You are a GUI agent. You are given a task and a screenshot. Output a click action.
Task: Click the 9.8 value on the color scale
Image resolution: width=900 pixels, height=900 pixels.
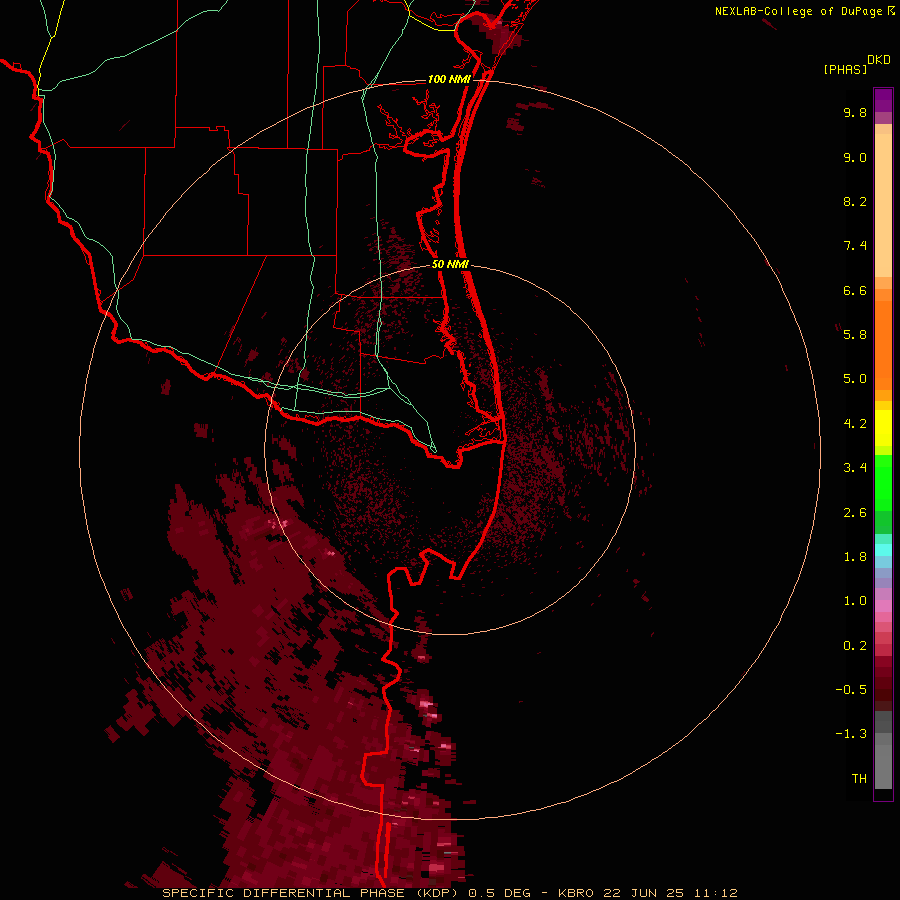[855, 112]
